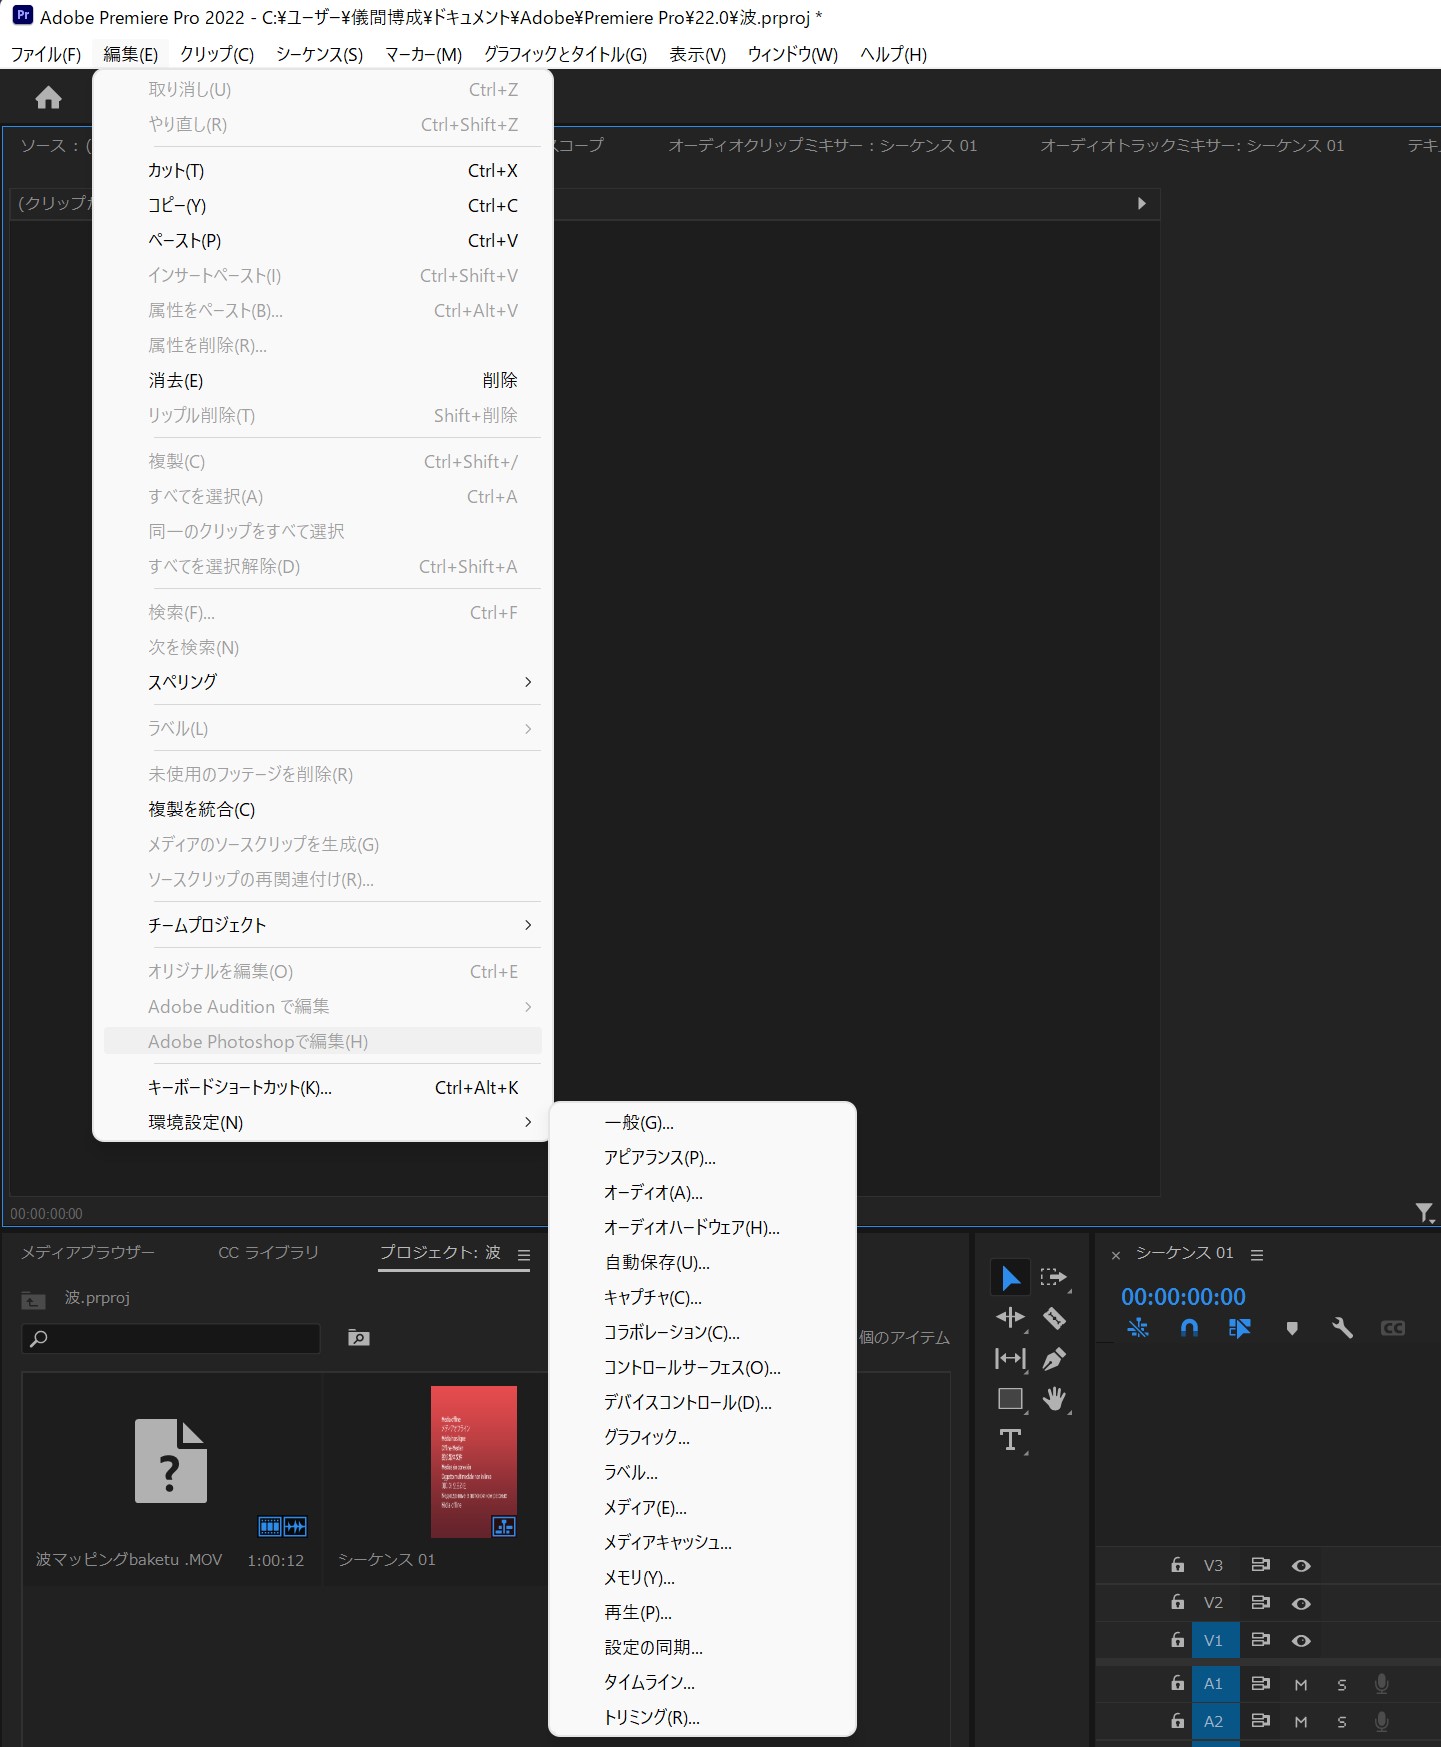Toggle lock on V2 track
1441x1747 pixels.
pyautogui.click(x=1178, y=1603)
